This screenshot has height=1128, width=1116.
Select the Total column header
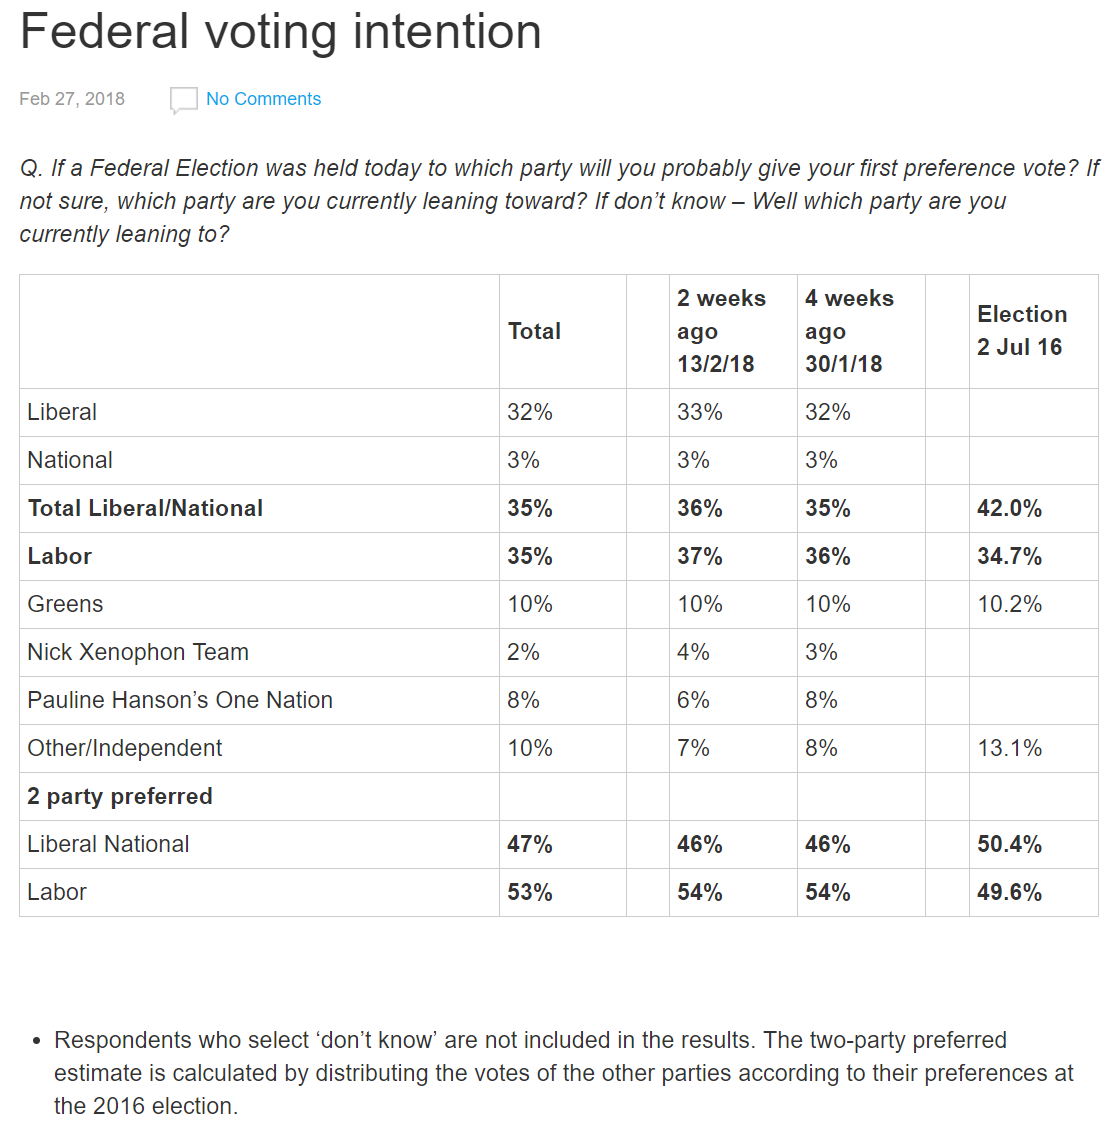[x=534, y=331]
